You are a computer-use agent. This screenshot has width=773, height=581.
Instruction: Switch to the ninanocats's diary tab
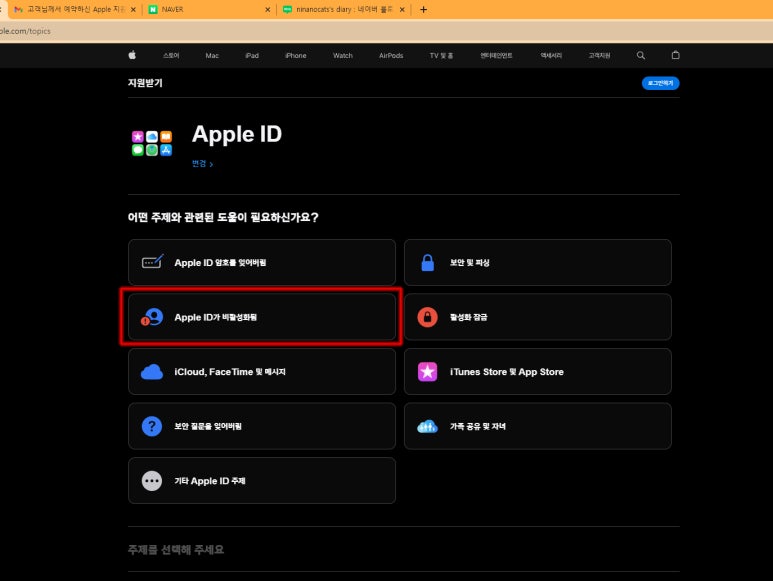[x=344, y=9]
